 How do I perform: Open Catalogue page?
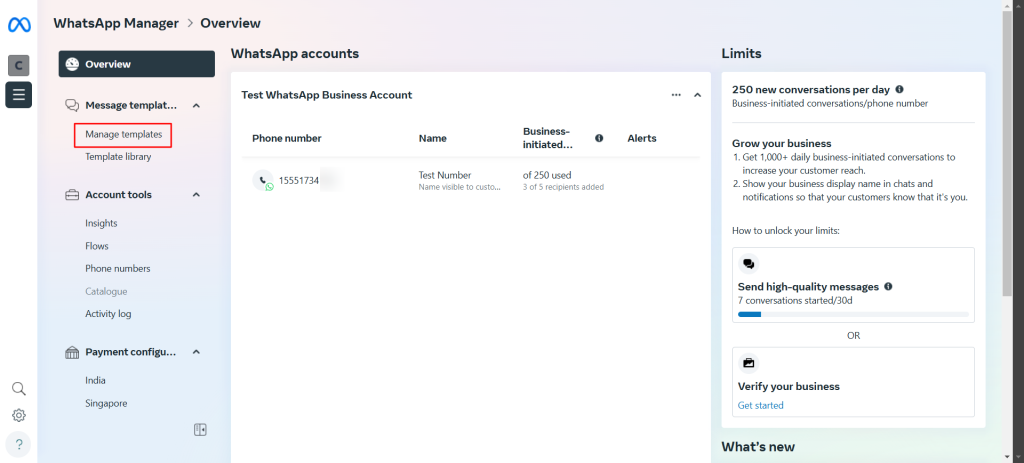pos(106,291)
